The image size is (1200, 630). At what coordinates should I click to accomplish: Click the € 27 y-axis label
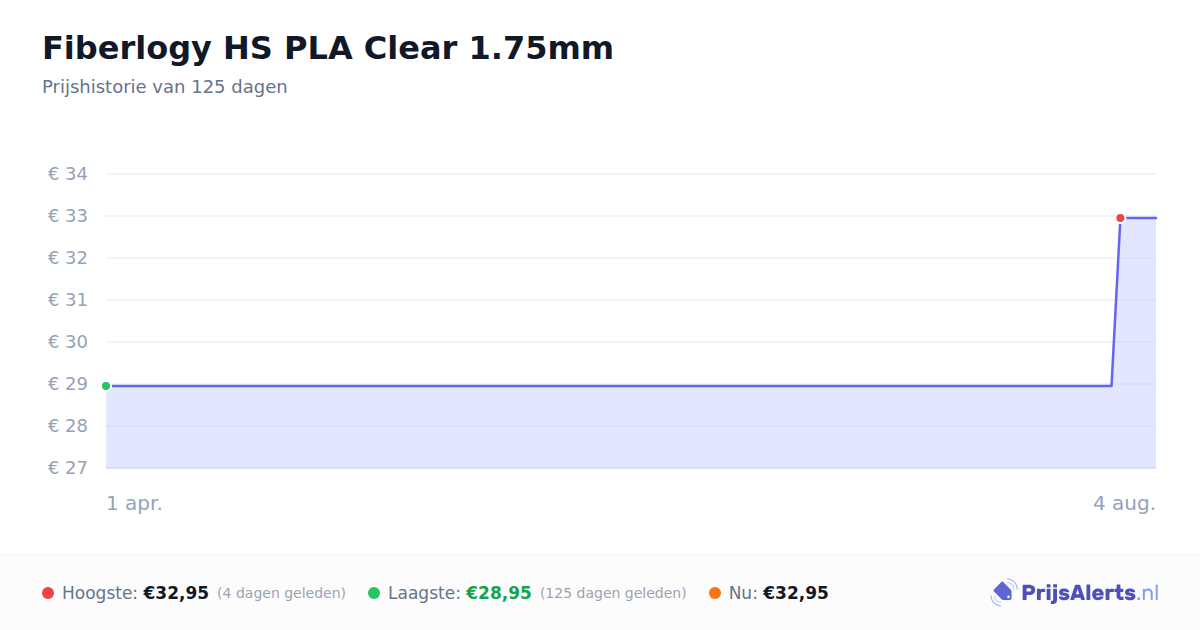tap(68, 468)
